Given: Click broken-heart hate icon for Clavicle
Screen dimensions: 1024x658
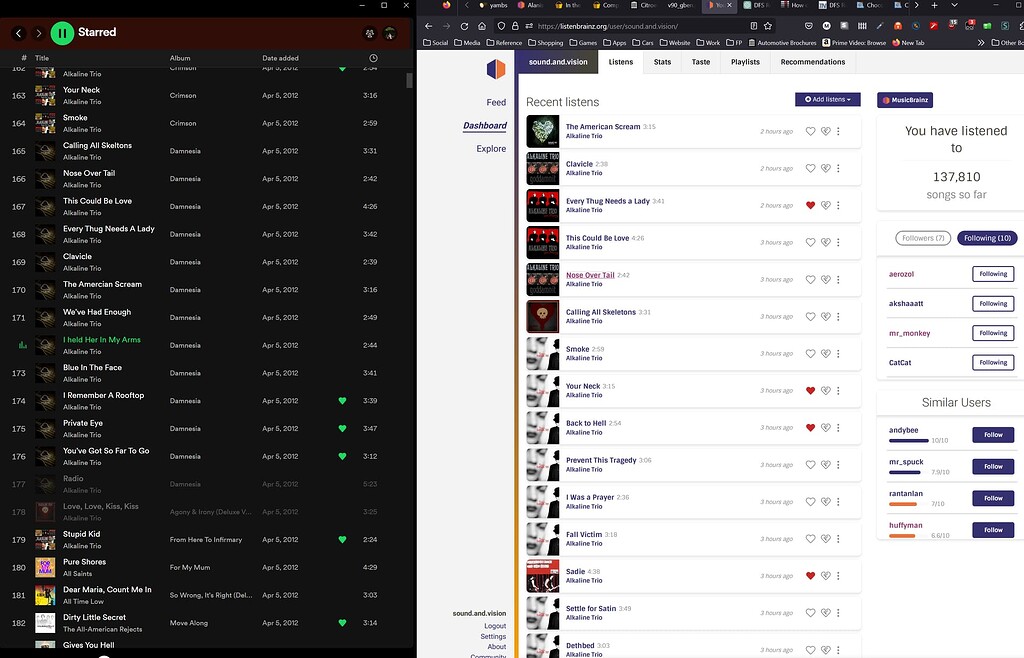Looking at the screenshot, I should pos(826,168).
